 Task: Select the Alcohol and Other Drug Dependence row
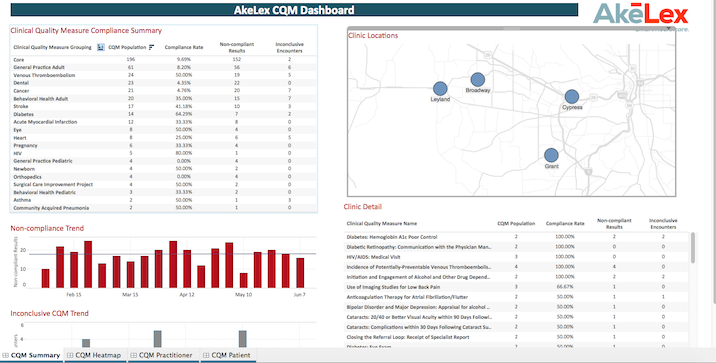tap(517, 277)
